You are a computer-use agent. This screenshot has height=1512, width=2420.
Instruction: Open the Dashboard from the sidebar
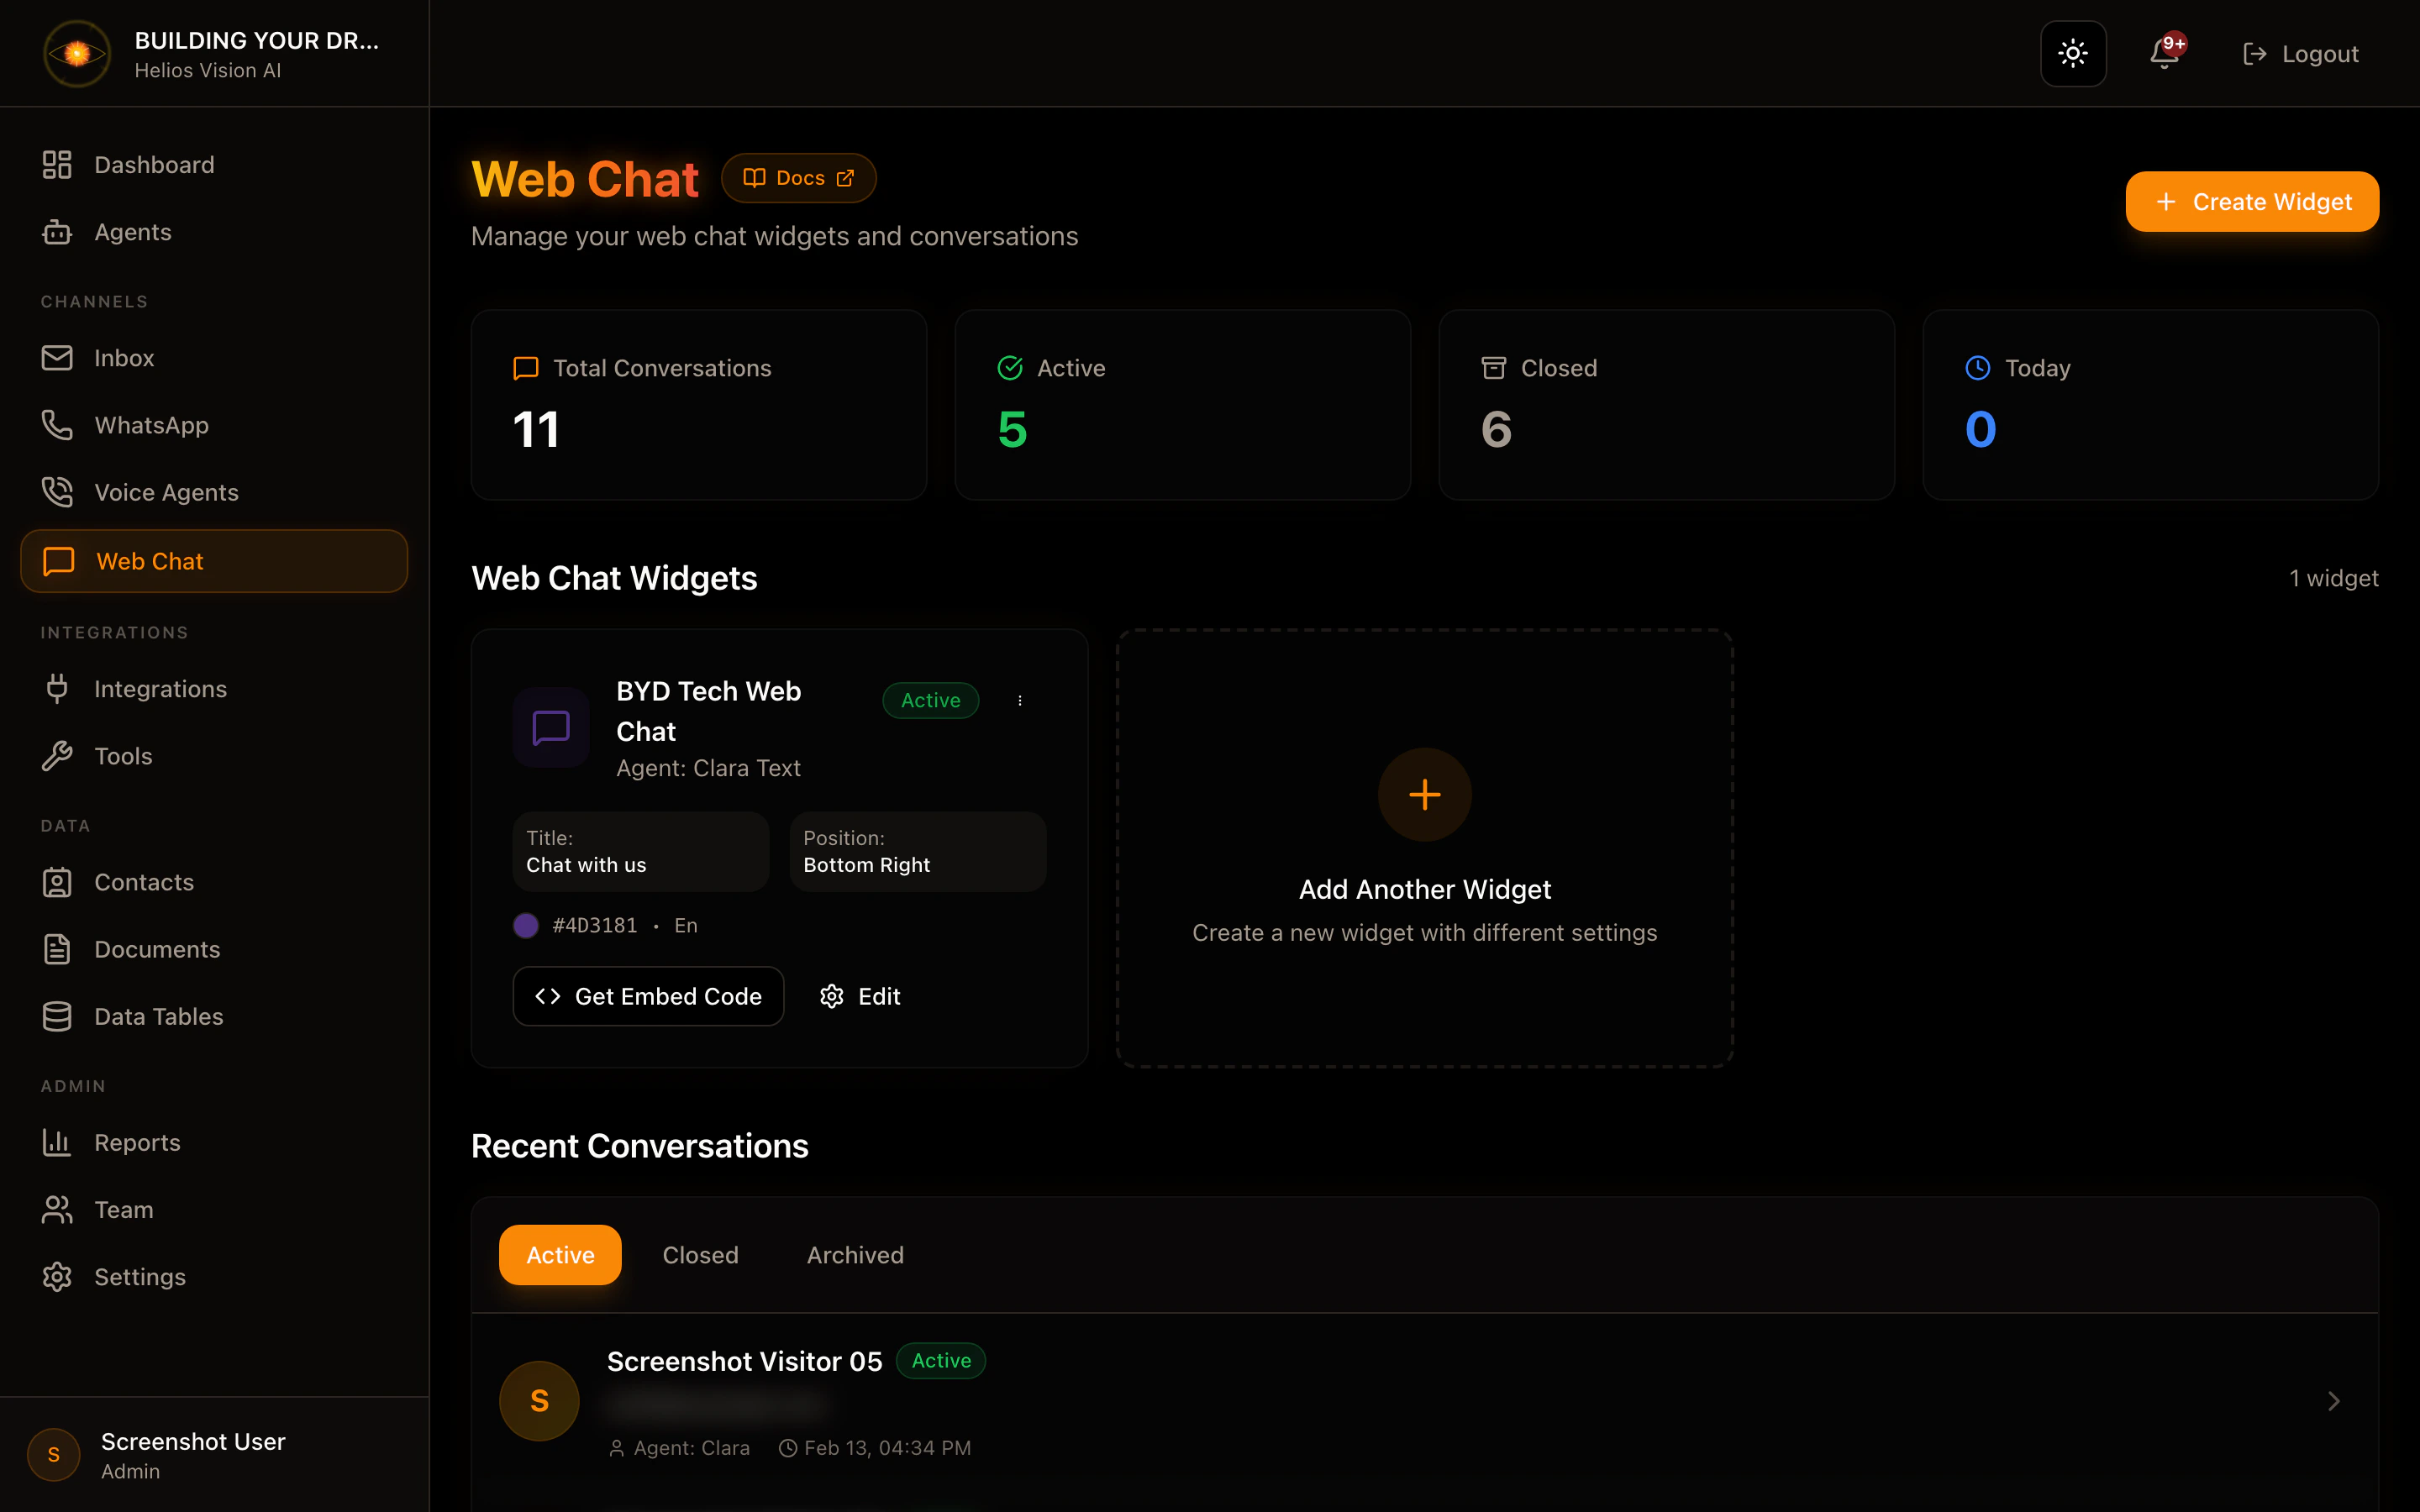pos(154,164)
